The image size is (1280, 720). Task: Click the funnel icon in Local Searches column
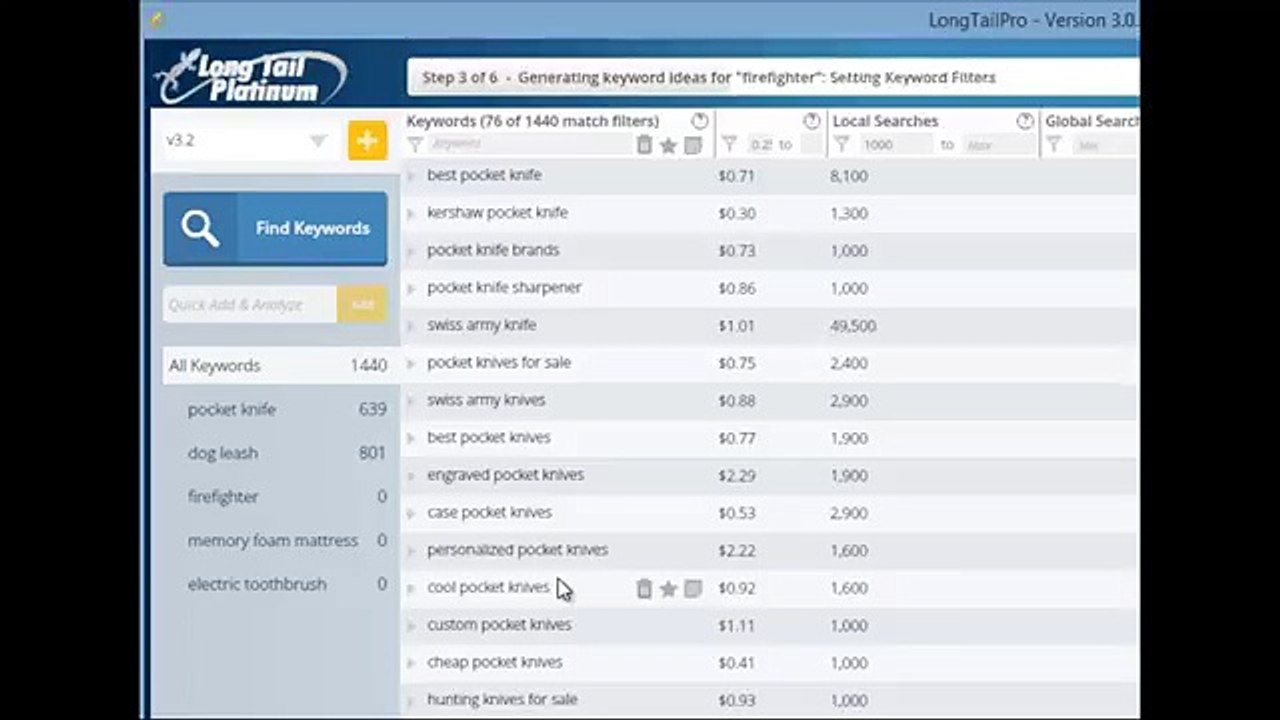pyautogui.click(x=842, y=145)
